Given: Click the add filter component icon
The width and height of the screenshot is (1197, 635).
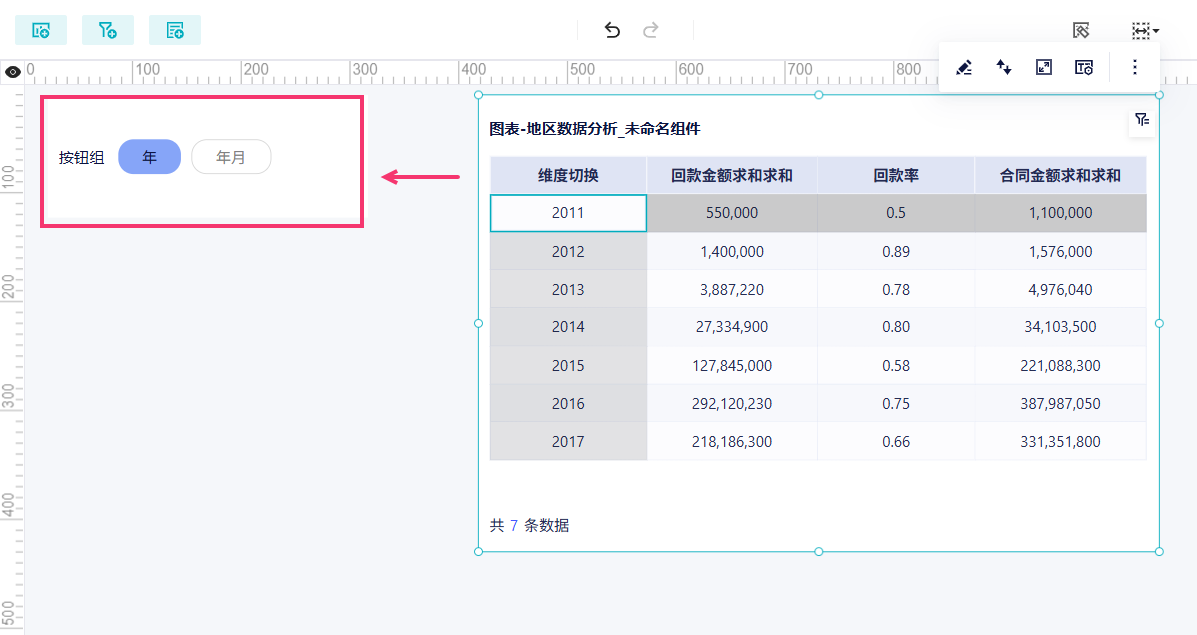Looking at the screenshot, I should (x=108, y=31).
